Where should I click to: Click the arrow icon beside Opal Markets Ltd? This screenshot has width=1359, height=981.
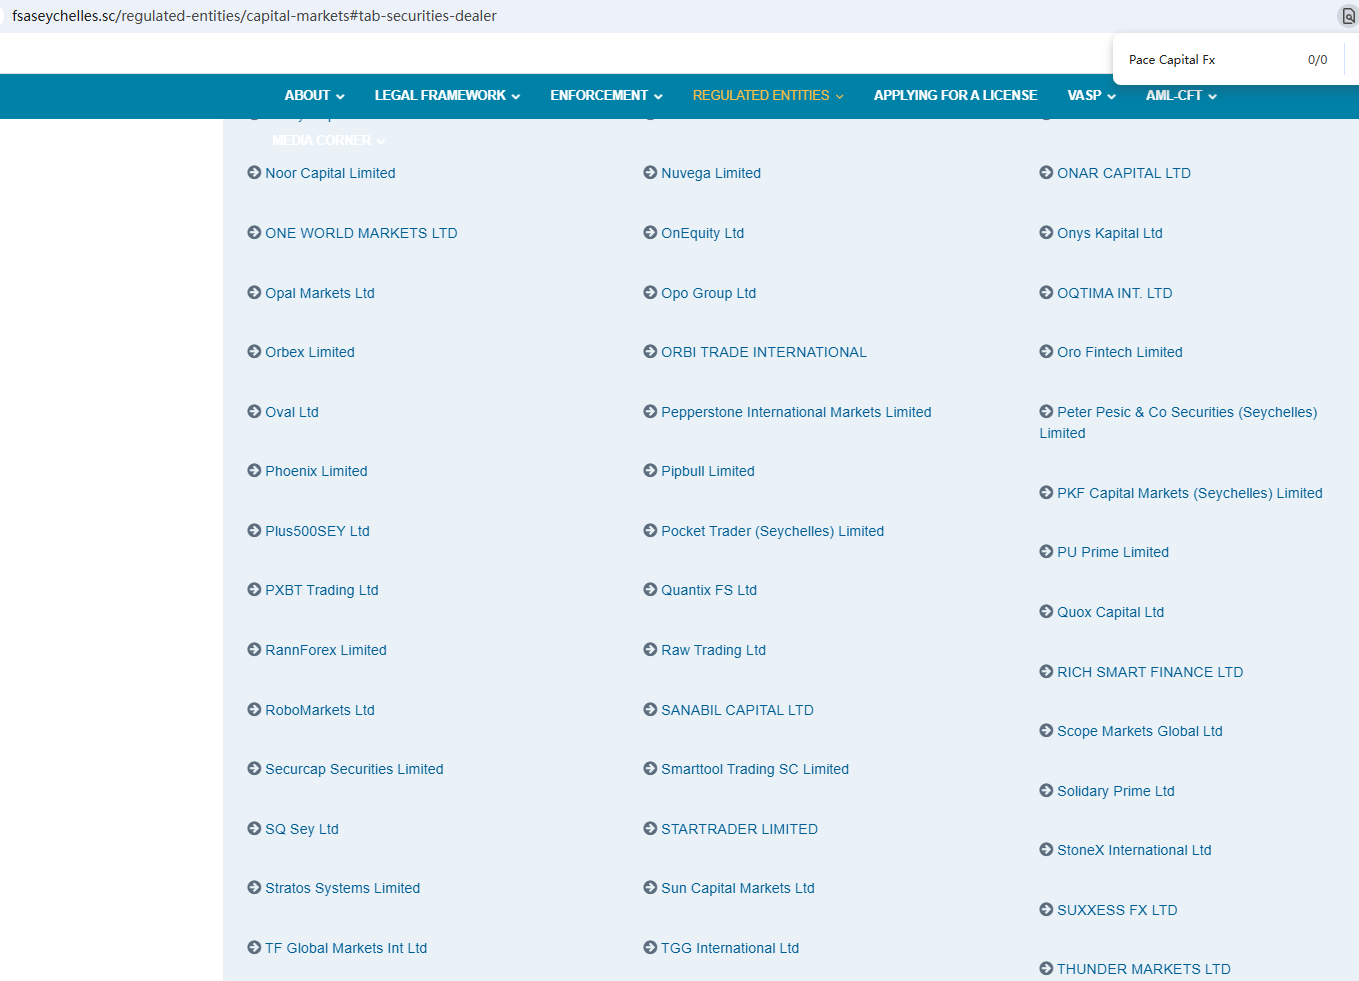[254, 293]
